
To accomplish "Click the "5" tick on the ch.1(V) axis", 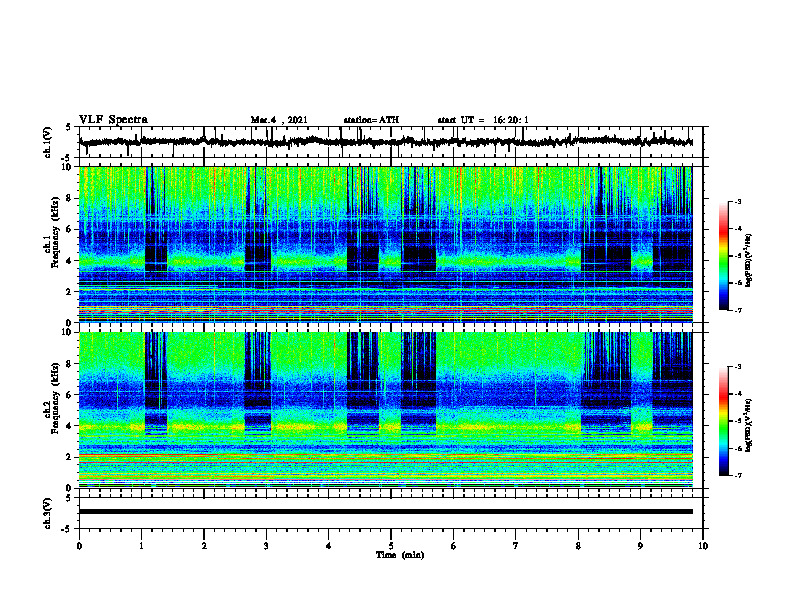I will (x=68, y=127).
